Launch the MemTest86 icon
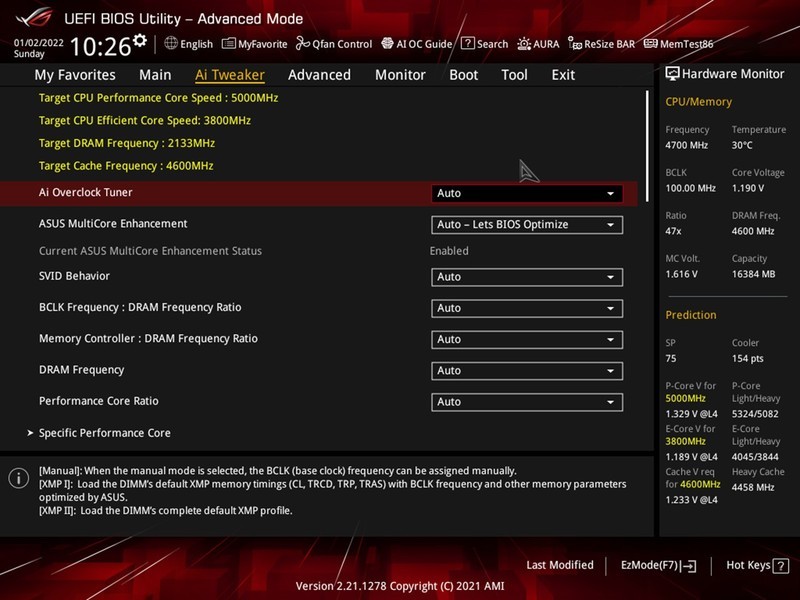The height and width of the screenshot is (600, 800). point(651,43)
